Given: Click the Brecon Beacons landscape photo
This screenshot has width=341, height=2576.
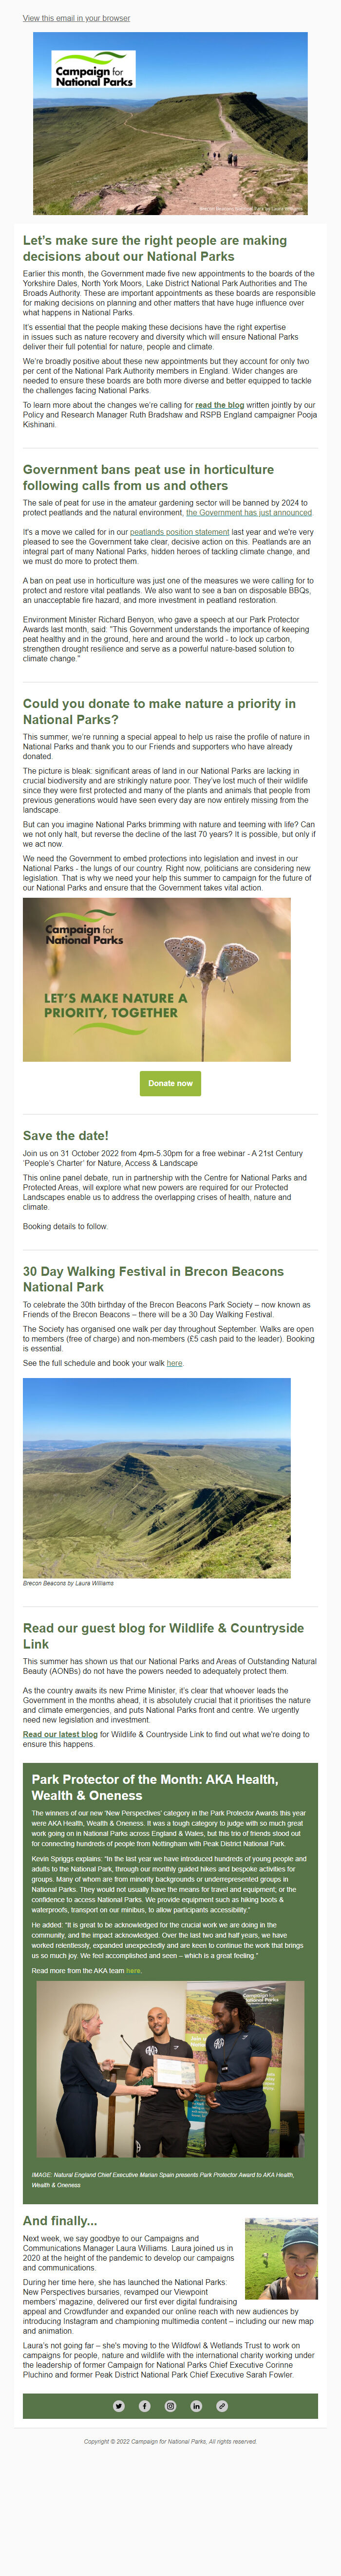Looking at the screenshot, I should (157, 1478).
